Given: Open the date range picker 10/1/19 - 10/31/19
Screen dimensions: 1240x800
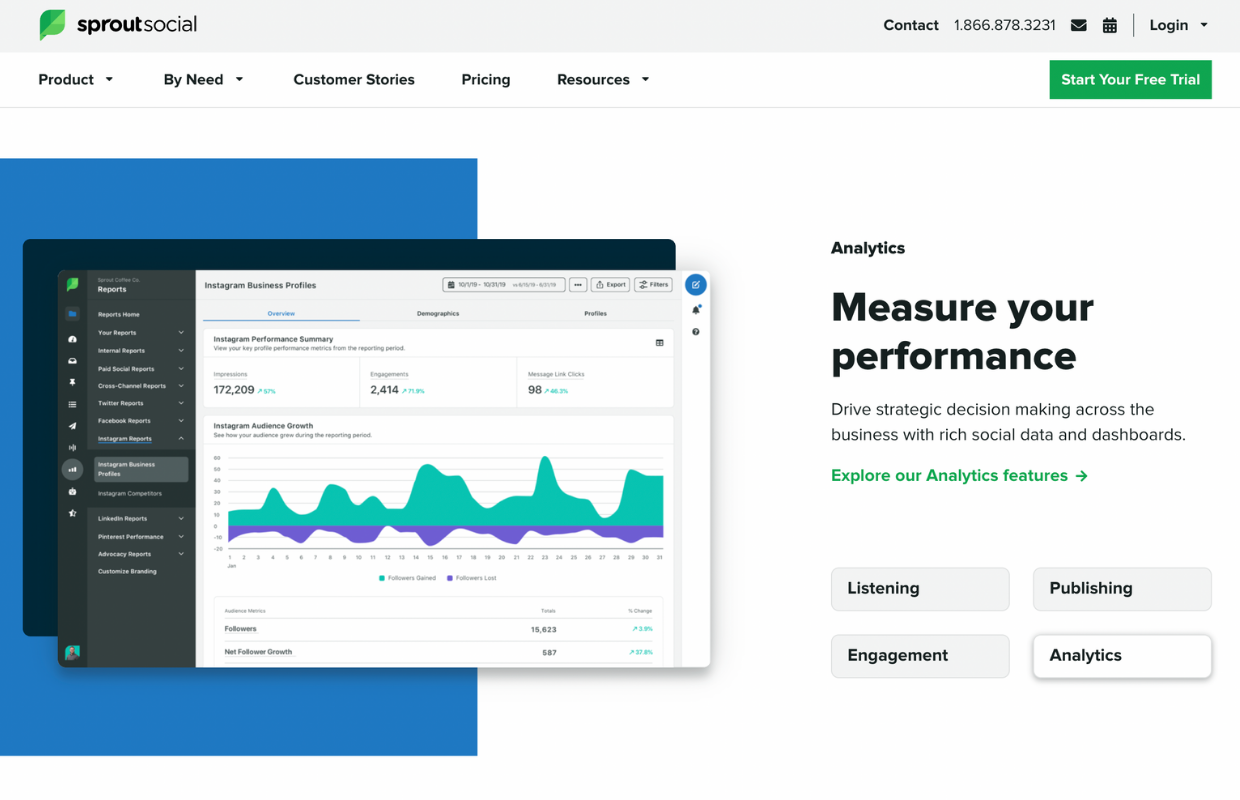Looking at the screenshot, I should (x=504, y=285).
